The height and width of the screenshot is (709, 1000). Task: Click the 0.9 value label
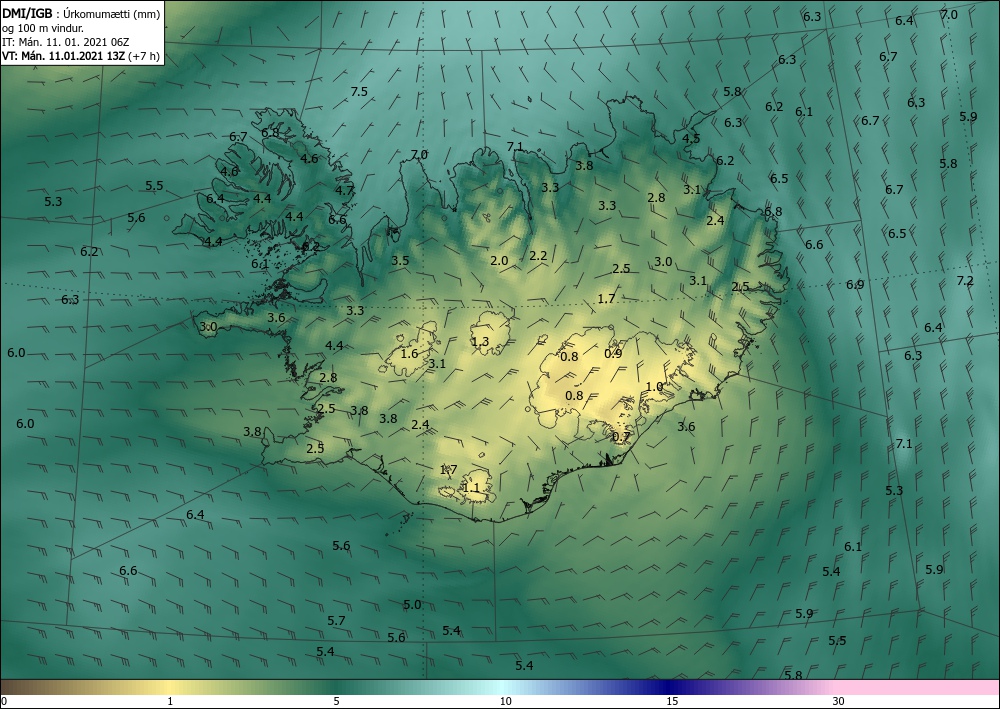(613, 353)
